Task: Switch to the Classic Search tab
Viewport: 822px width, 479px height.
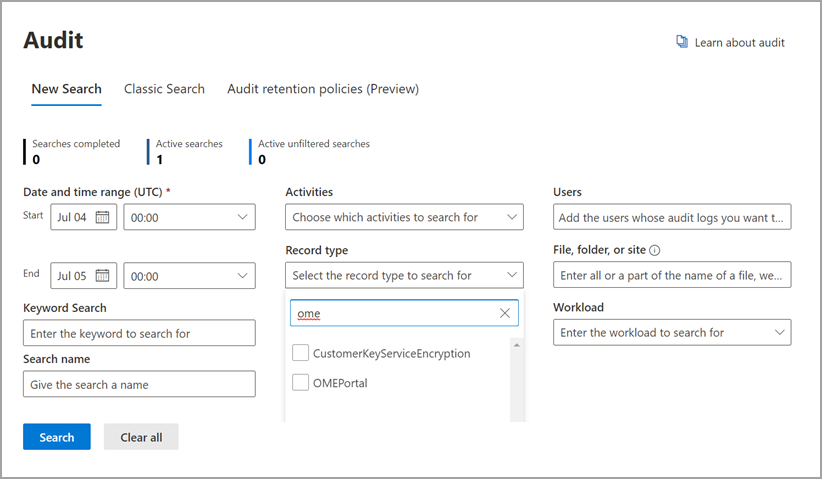Action: (164, 89)
